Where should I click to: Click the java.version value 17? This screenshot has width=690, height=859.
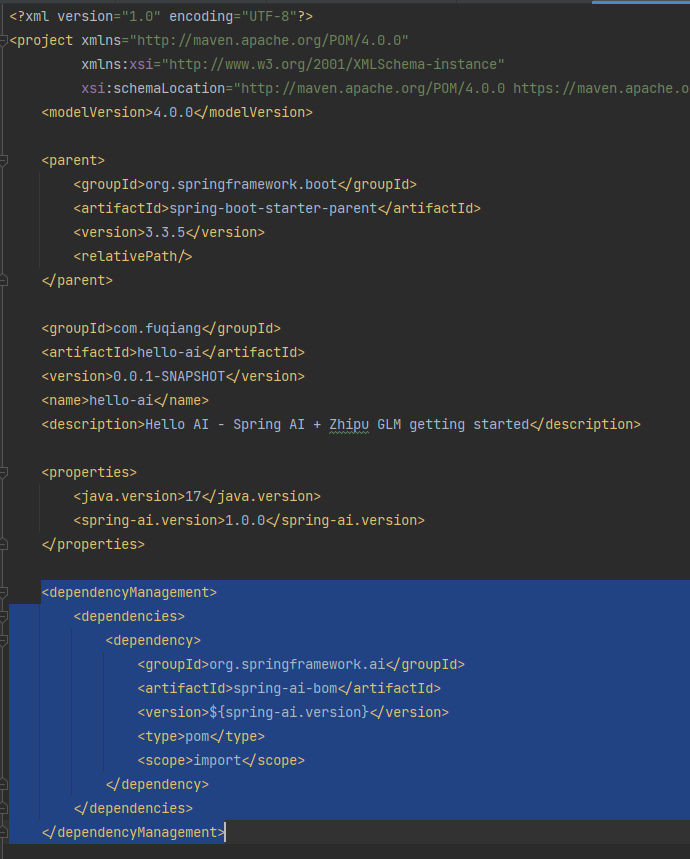click(193, 496)
